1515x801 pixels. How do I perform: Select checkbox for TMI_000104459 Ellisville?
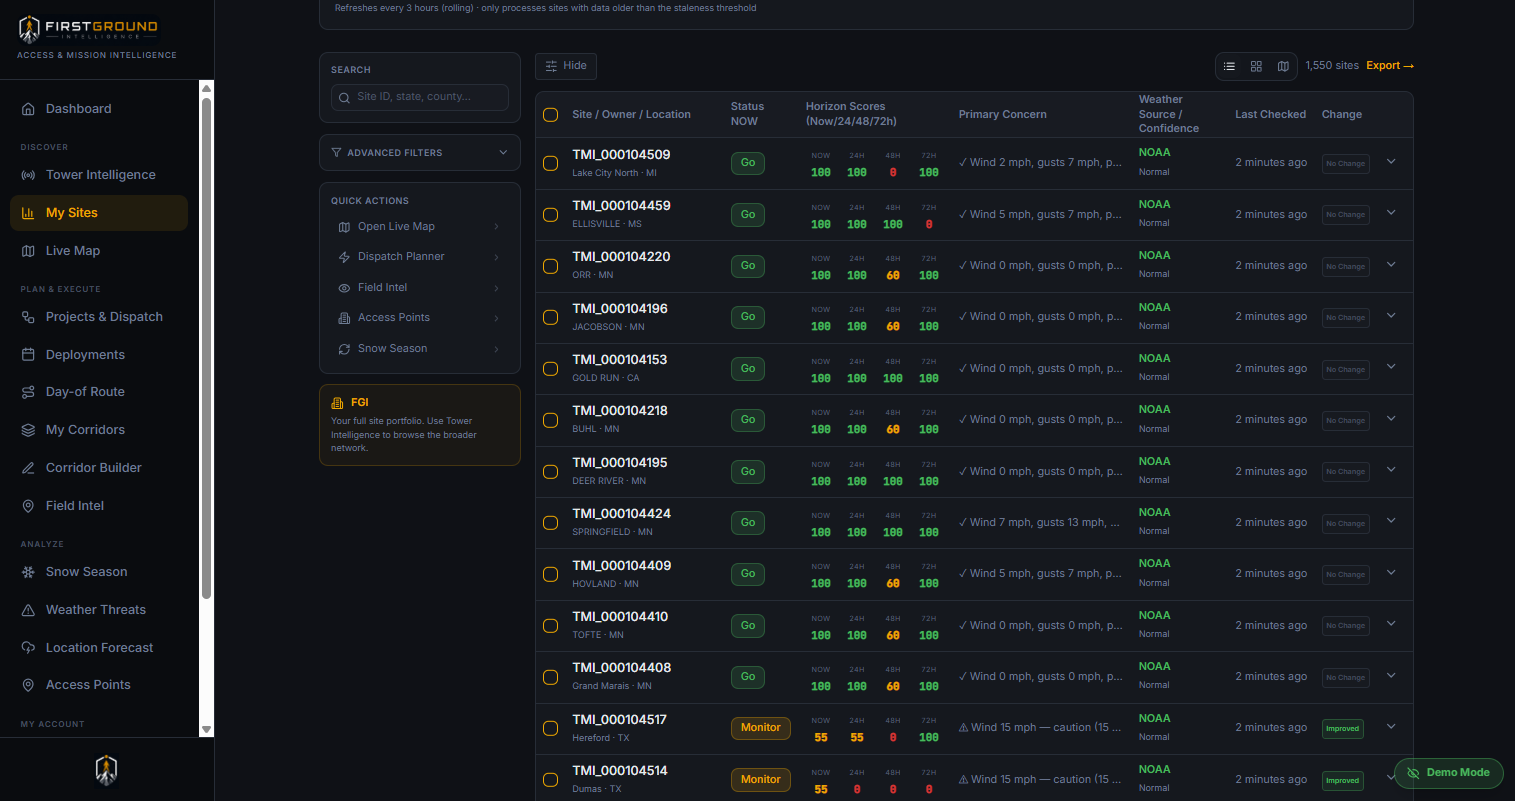[x=550, y=214]
